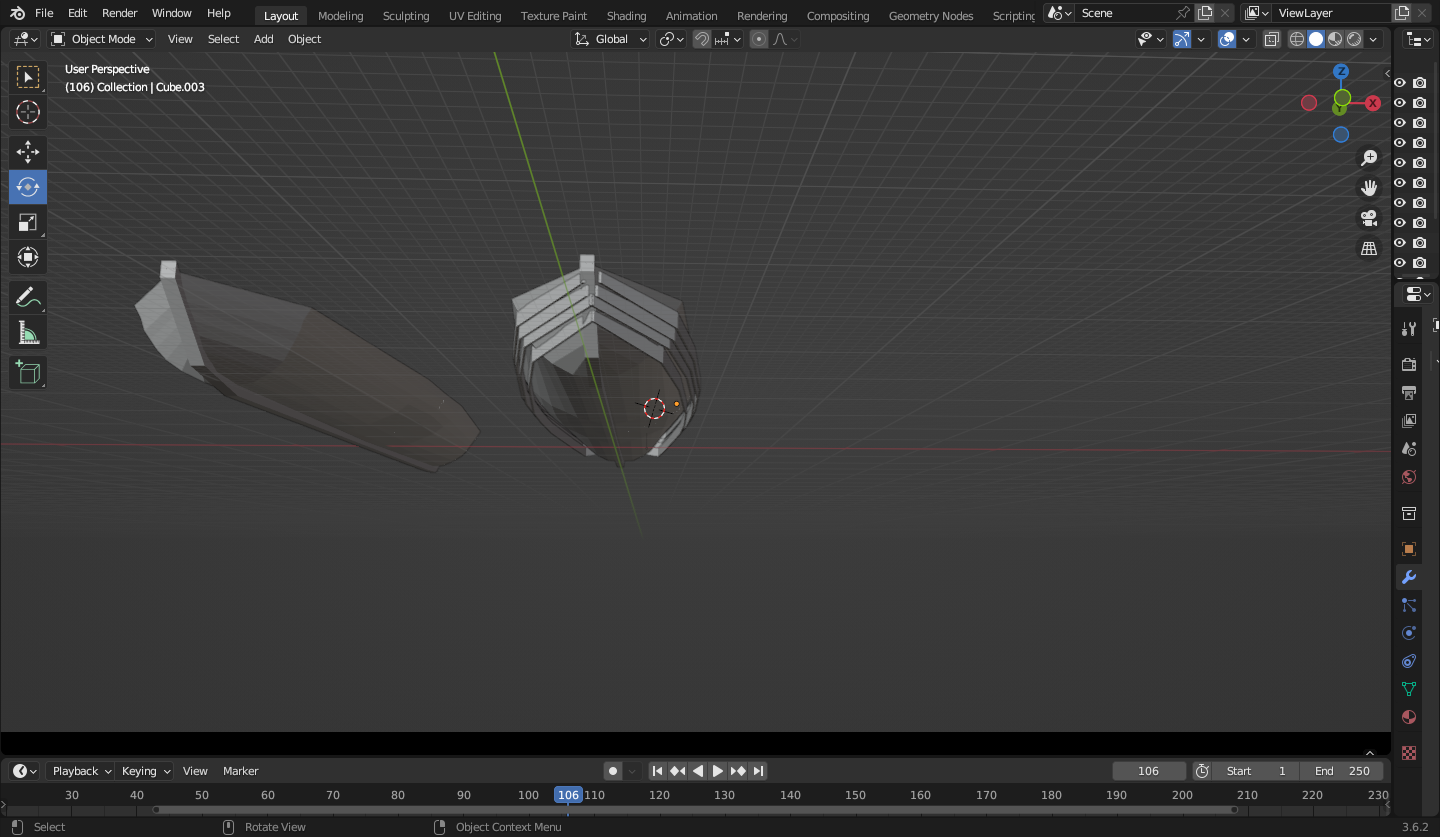Open the Render menu
The height and width of the screenshot is (837, 1440).
tap(120, 13)
